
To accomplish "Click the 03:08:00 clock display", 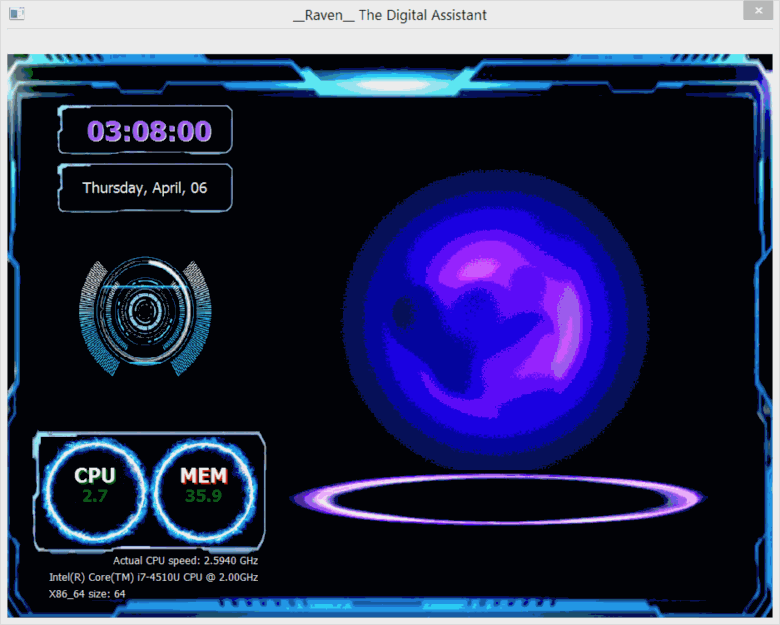I will (149, 131).
